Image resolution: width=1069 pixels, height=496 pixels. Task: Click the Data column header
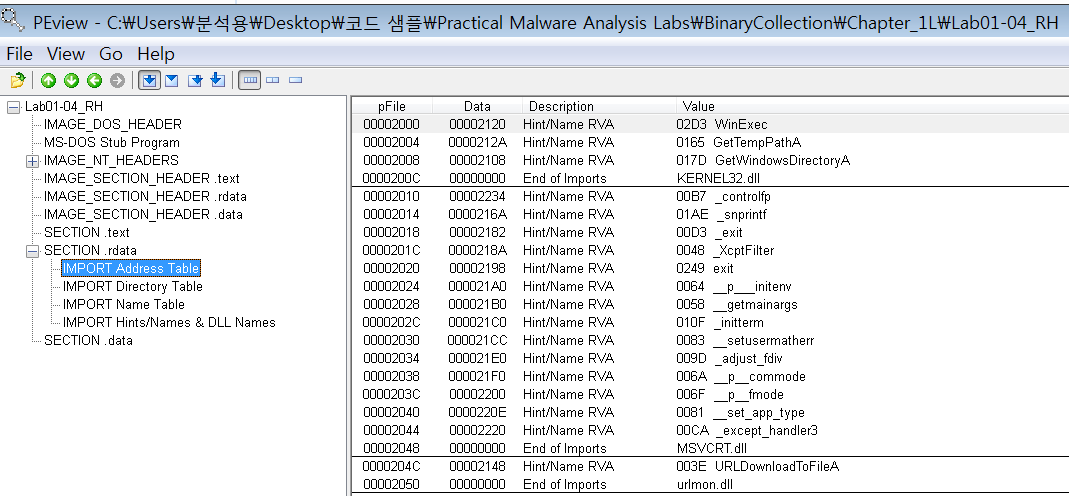pyautogui.click(x=477, y=106)
